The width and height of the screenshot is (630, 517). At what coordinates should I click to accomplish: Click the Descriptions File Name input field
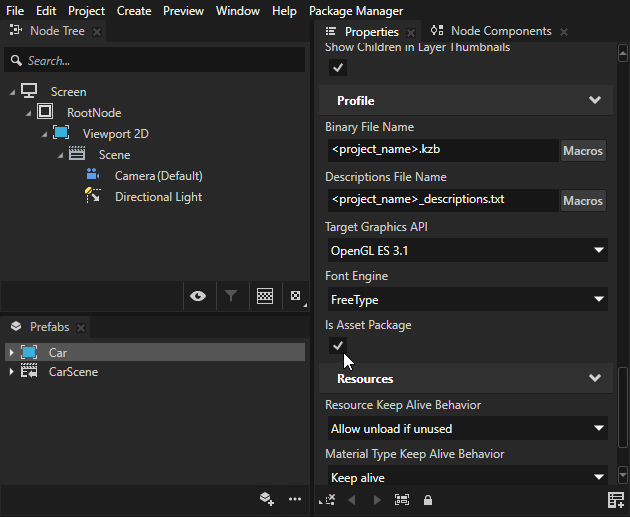click(x=443, y=200)
